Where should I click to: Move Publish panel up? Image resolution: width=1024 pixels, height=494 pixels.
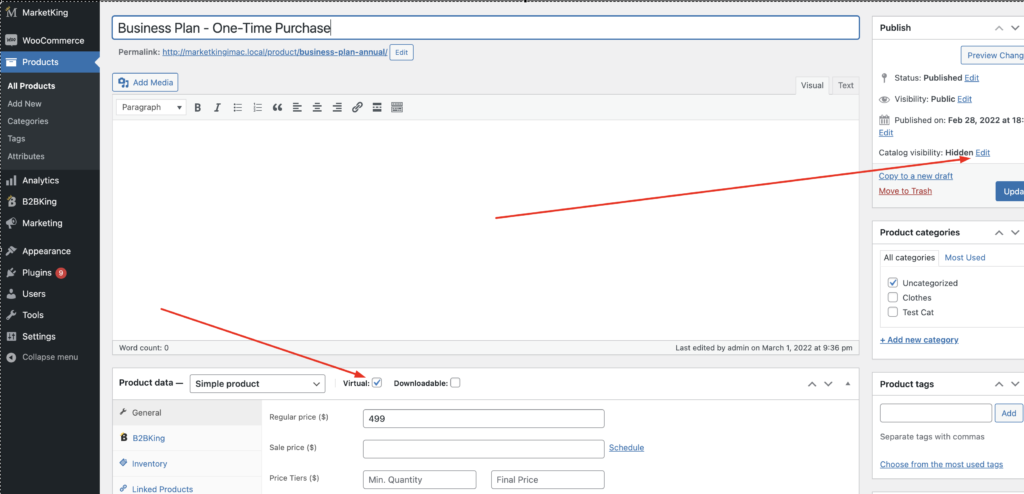point(999,28)
